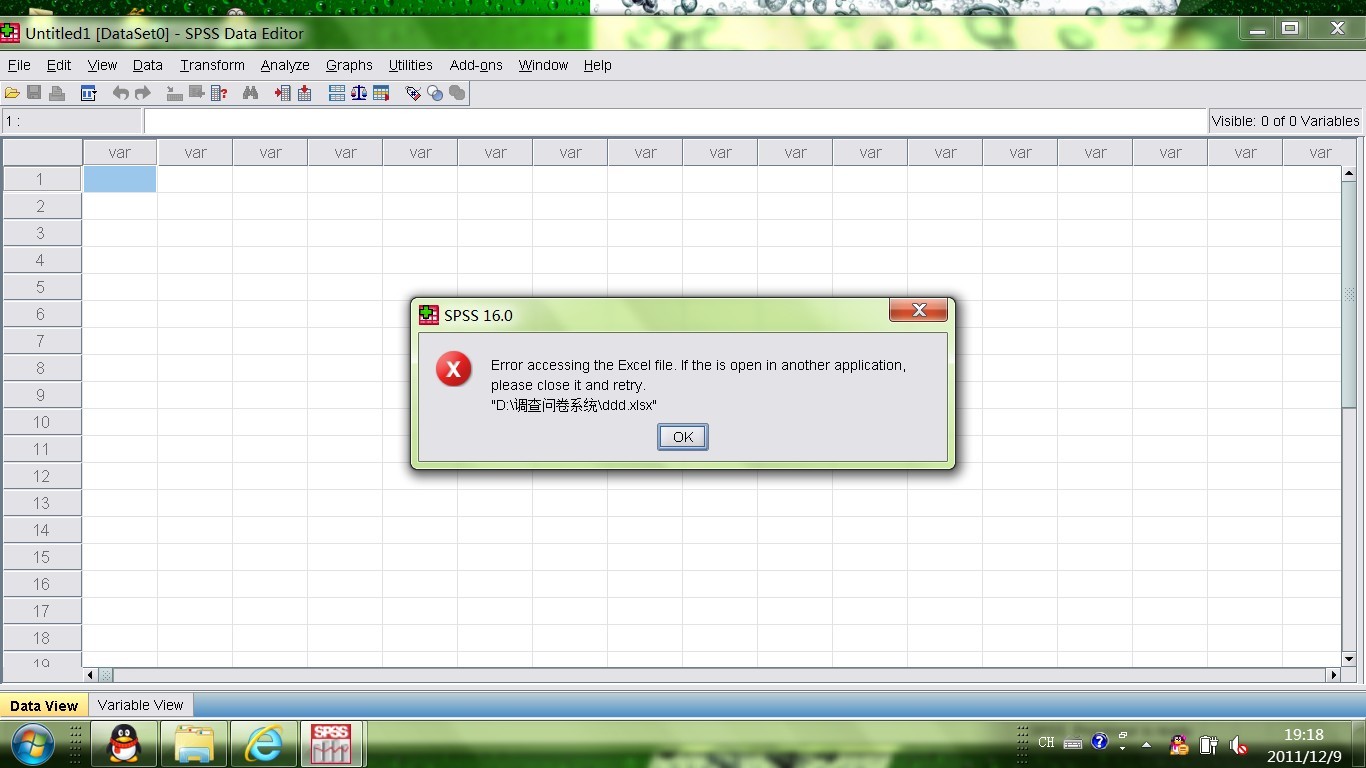
Task: Click the Save File toolbar icon
Action: coord(34,93)
